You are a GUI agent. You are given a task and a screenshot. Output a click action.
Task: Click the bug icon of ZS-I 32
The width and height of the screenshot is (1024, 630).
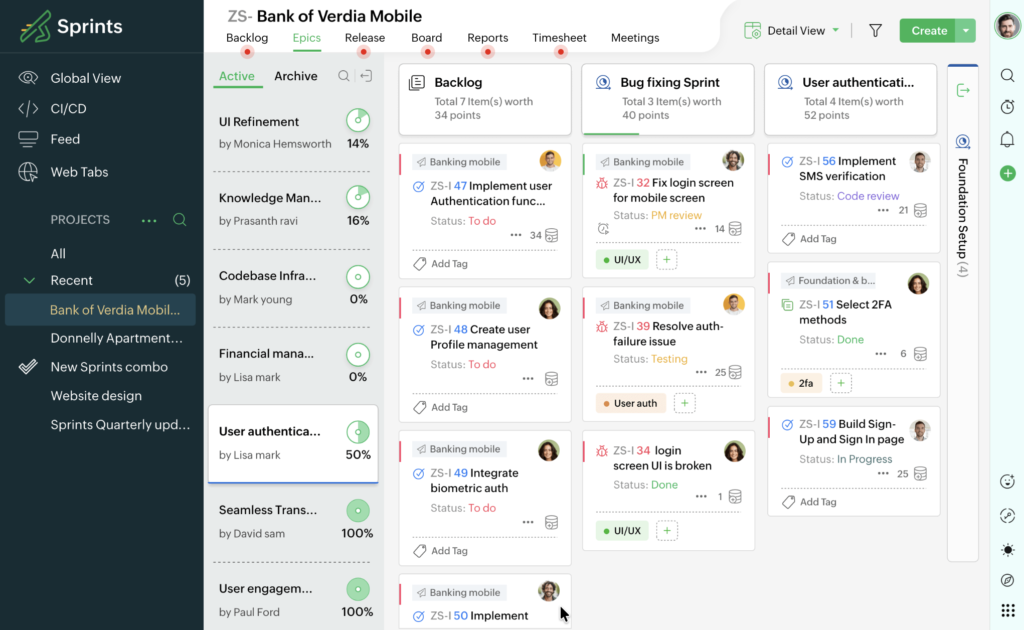pyautogui.click(x=602, y=183)
